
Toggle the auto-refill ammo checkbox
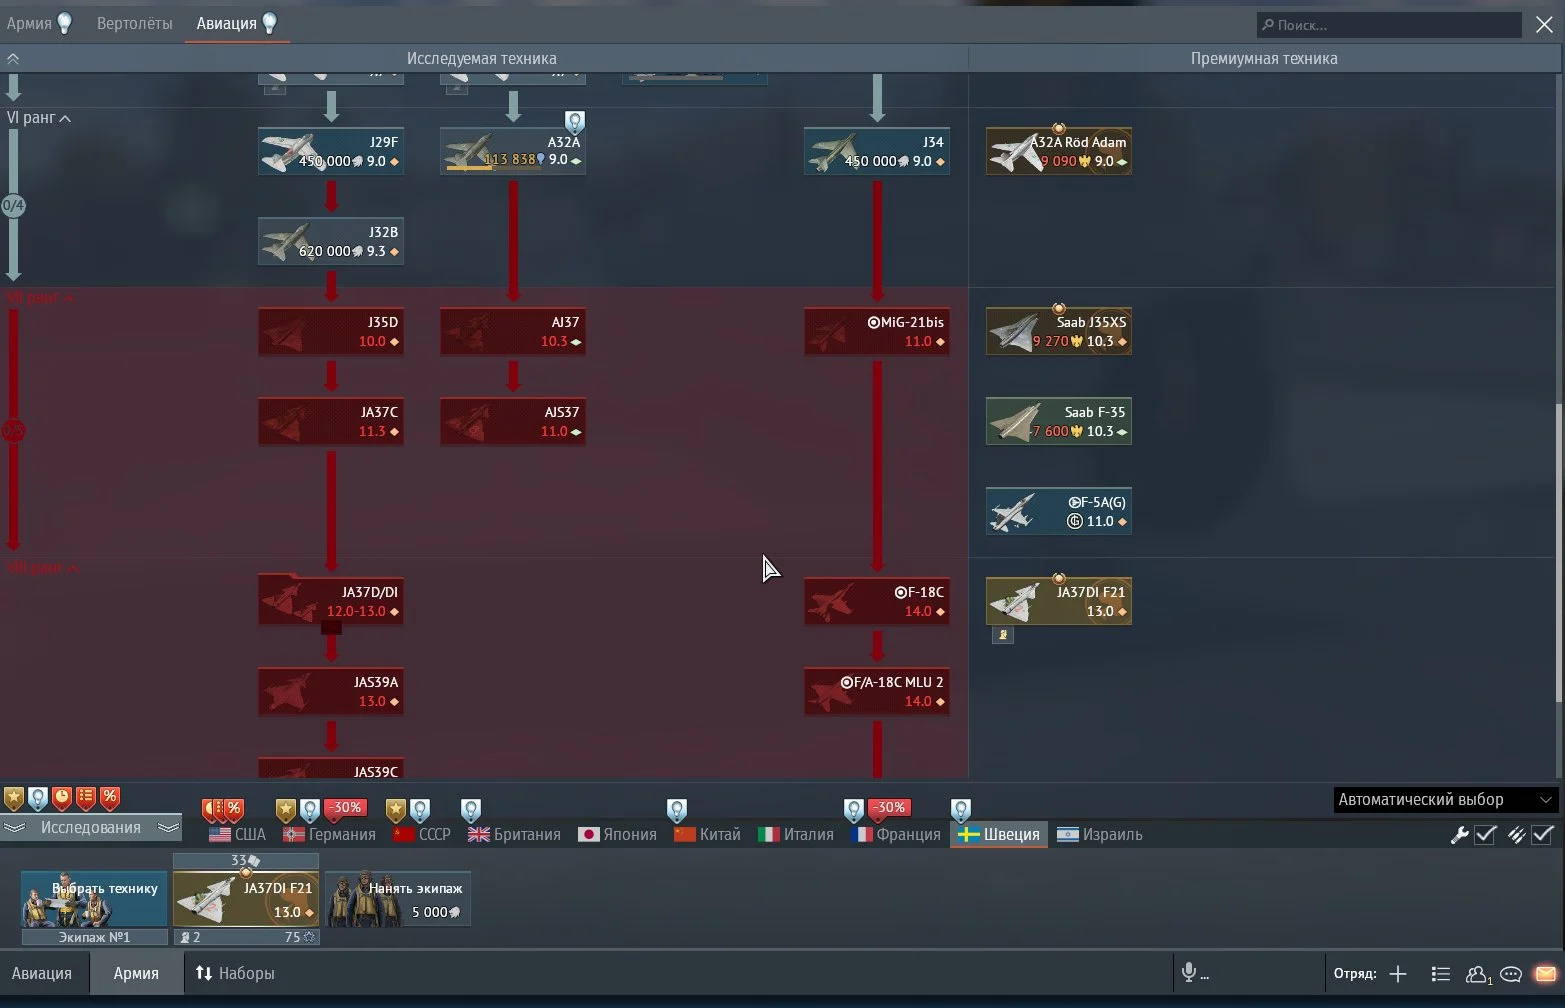point(1542,835)
